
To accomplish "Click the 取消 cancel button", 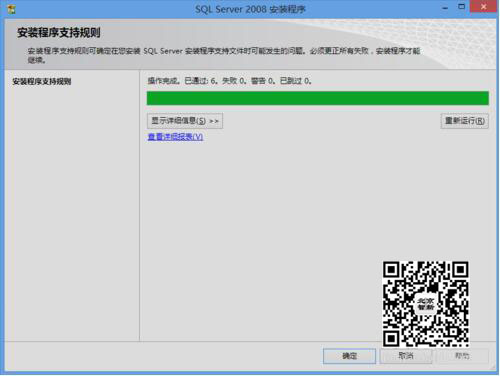I will tap(406, 356).
